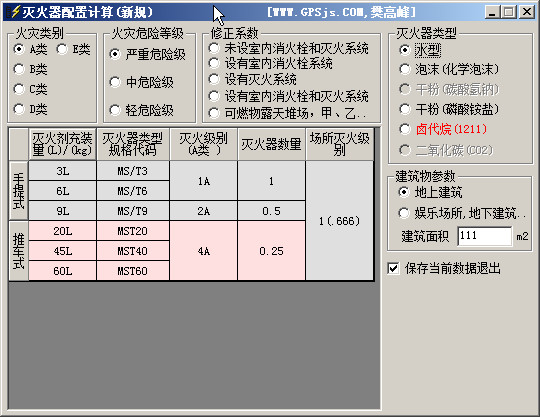Click the MS/T9 cell
The width and height of the screenshot is (540, 417).
(x=133, y=211)
